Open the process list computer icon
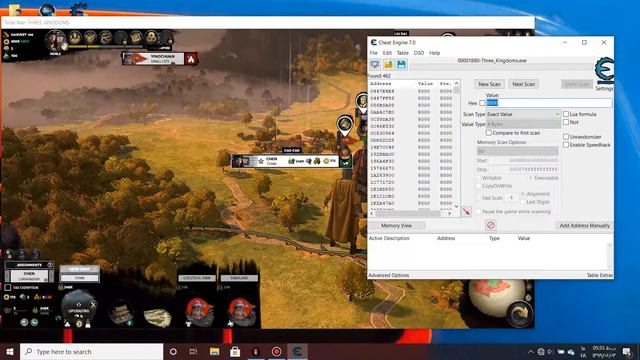Viewport: 640px width, 360px height. pyautogui.click(x=375, y=64)
